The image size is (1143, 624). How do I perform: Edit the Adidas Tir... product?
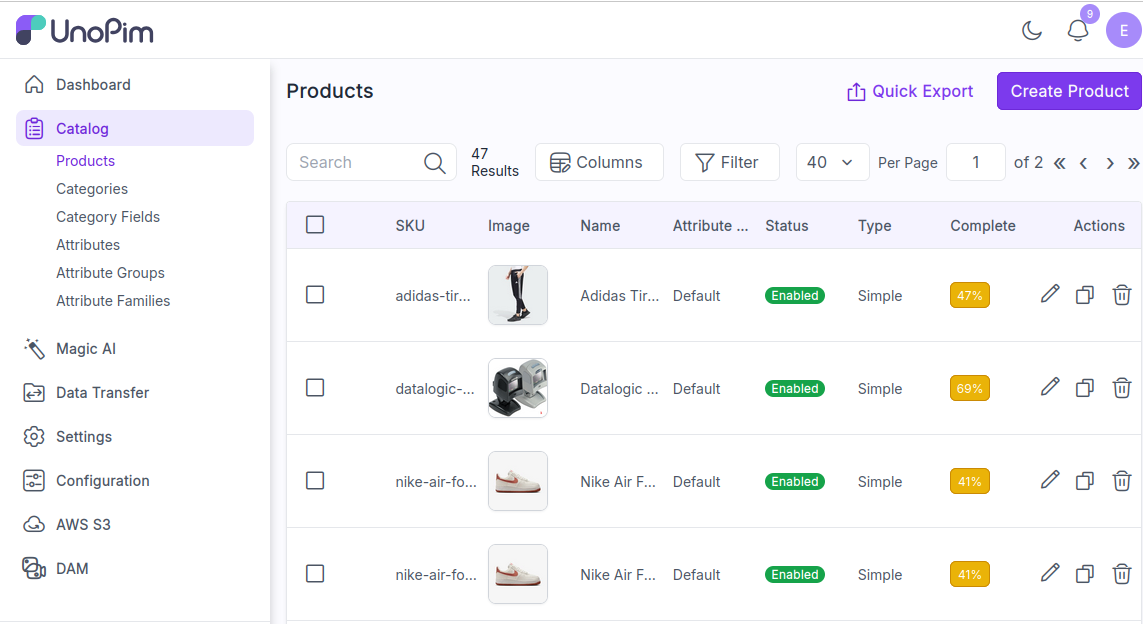1050,294
